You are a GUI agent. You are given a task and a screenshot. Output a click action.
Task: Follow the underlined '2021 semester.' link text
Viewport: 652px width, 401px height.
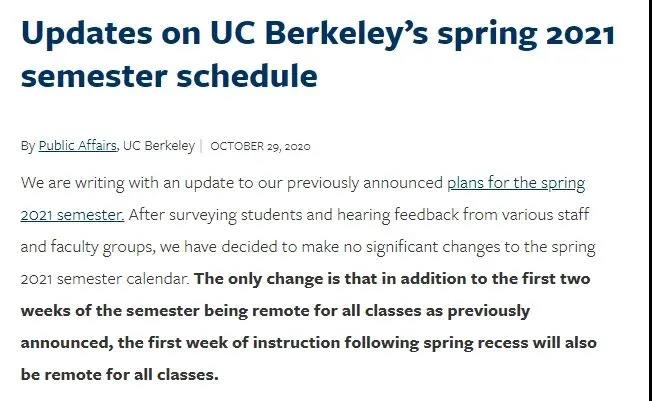(x=72, y=215)
